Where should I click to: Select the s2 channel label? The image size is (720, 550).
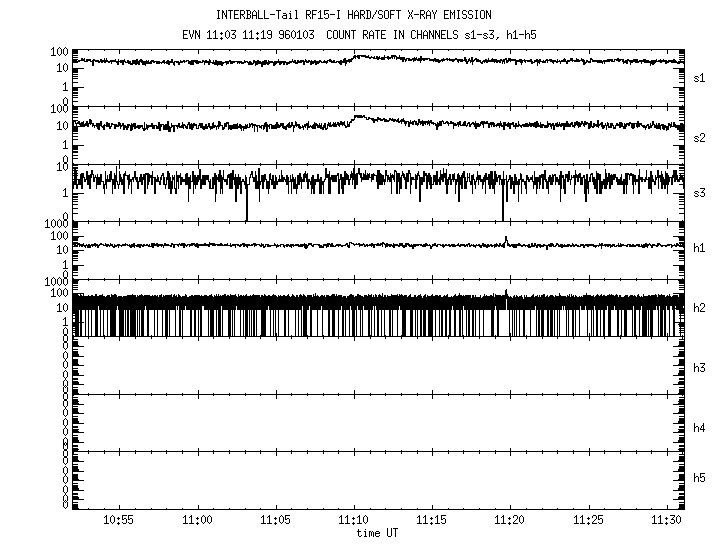(x=700, y=137)
